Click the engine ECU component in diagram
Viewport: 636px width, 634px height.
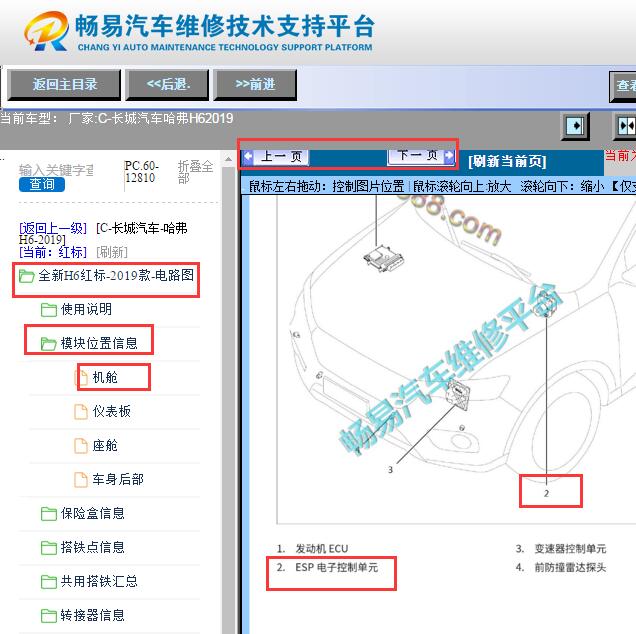(x=383, y=258)
